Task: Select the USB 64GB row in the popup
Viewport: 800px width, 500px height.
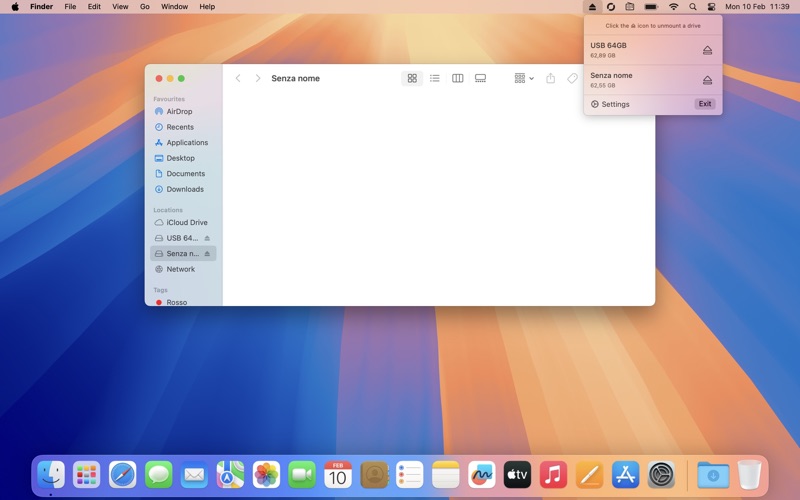Action: (653, 50)
